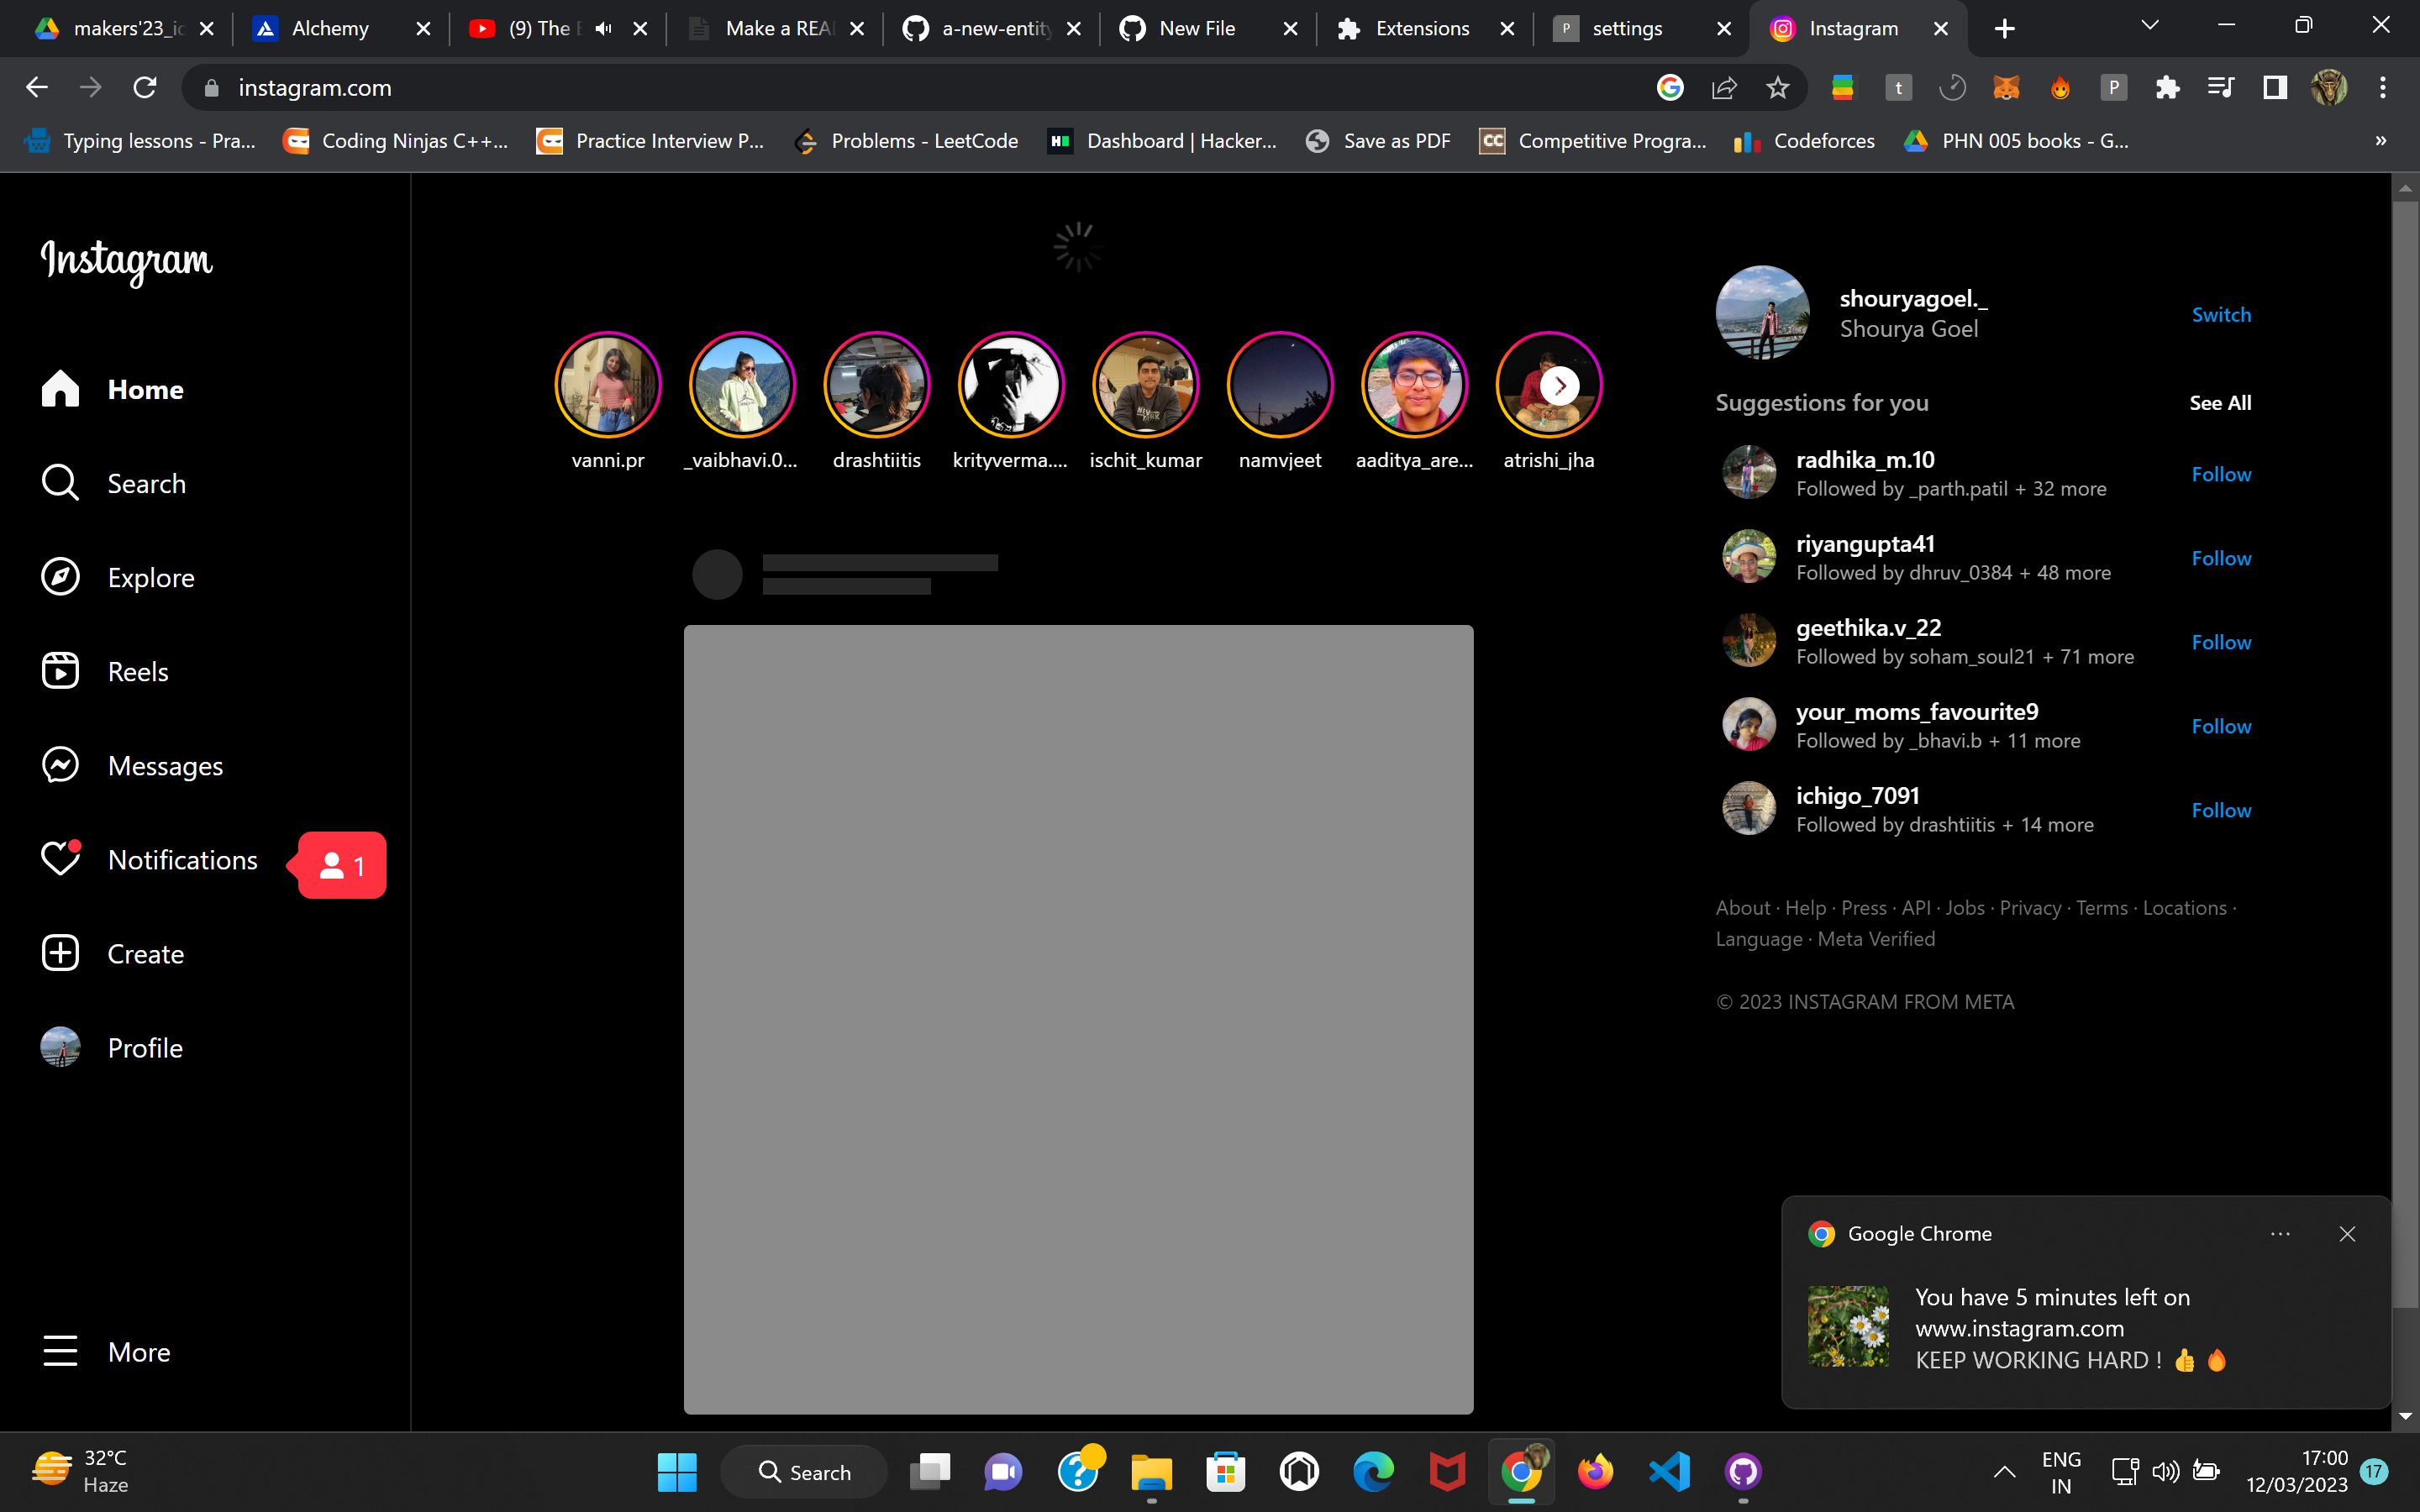
Task: Switch Instagram account
Action: point(2221,314)
